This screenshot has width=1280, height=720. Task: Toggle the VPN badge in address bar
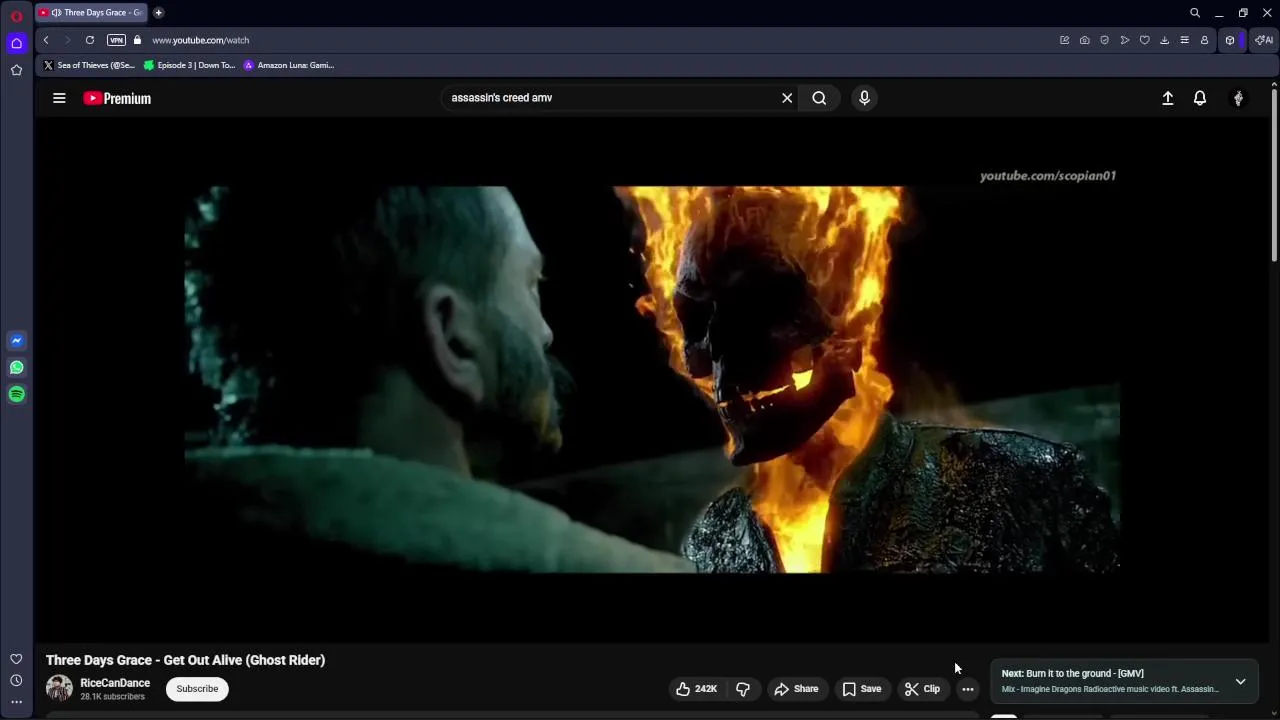click(117, 40)
